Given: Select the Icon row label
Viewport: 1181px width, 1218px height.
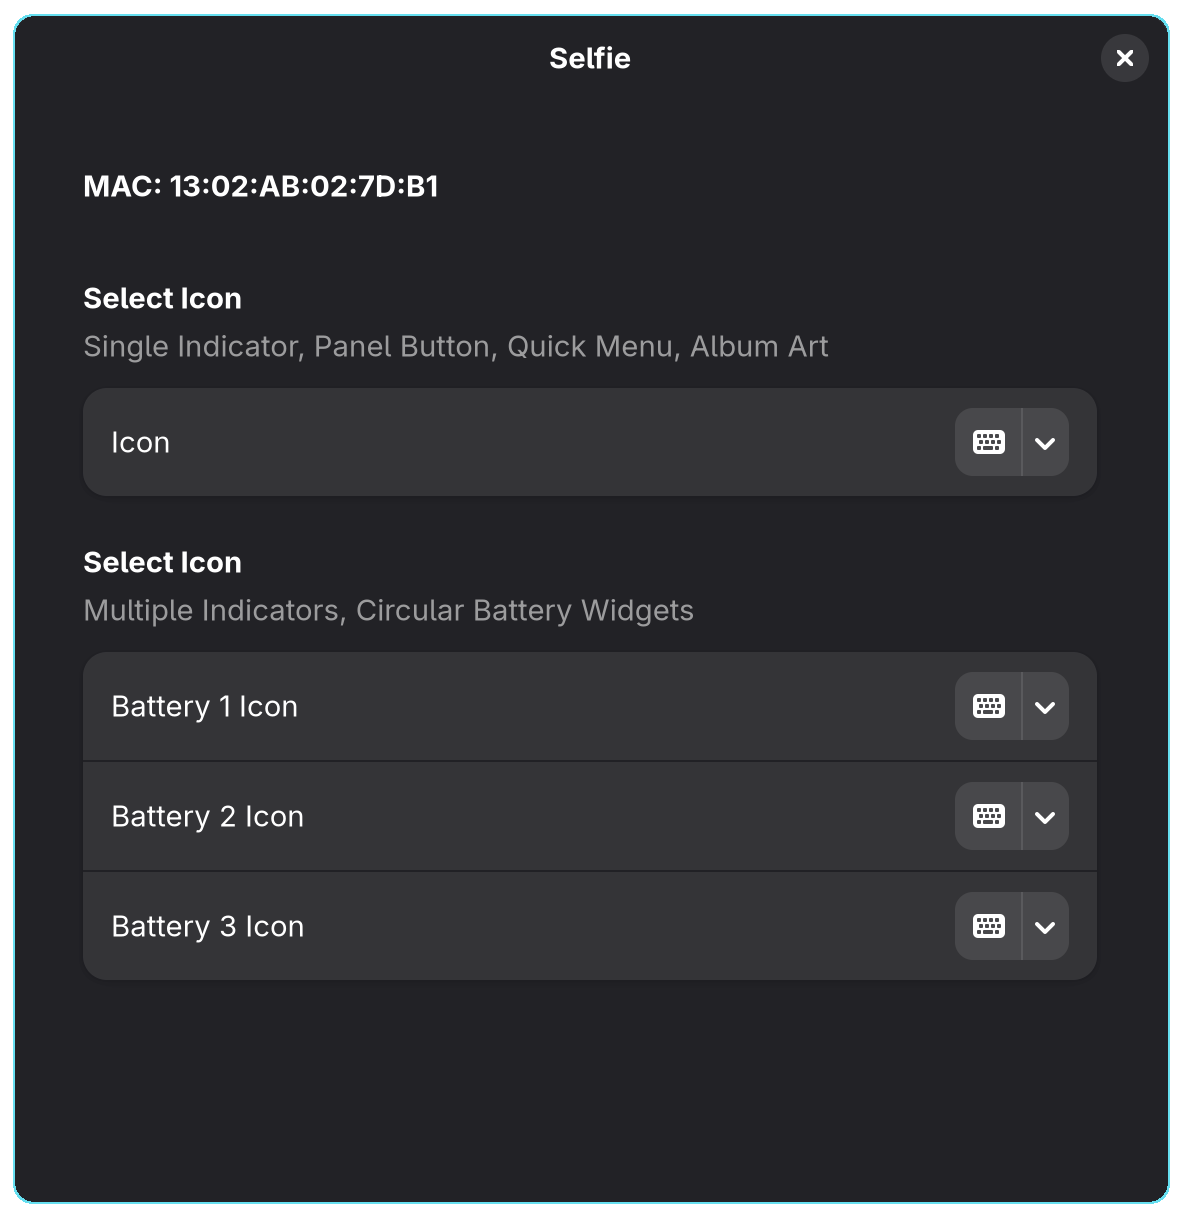Looking at the screenshot, I should point(141,442).
